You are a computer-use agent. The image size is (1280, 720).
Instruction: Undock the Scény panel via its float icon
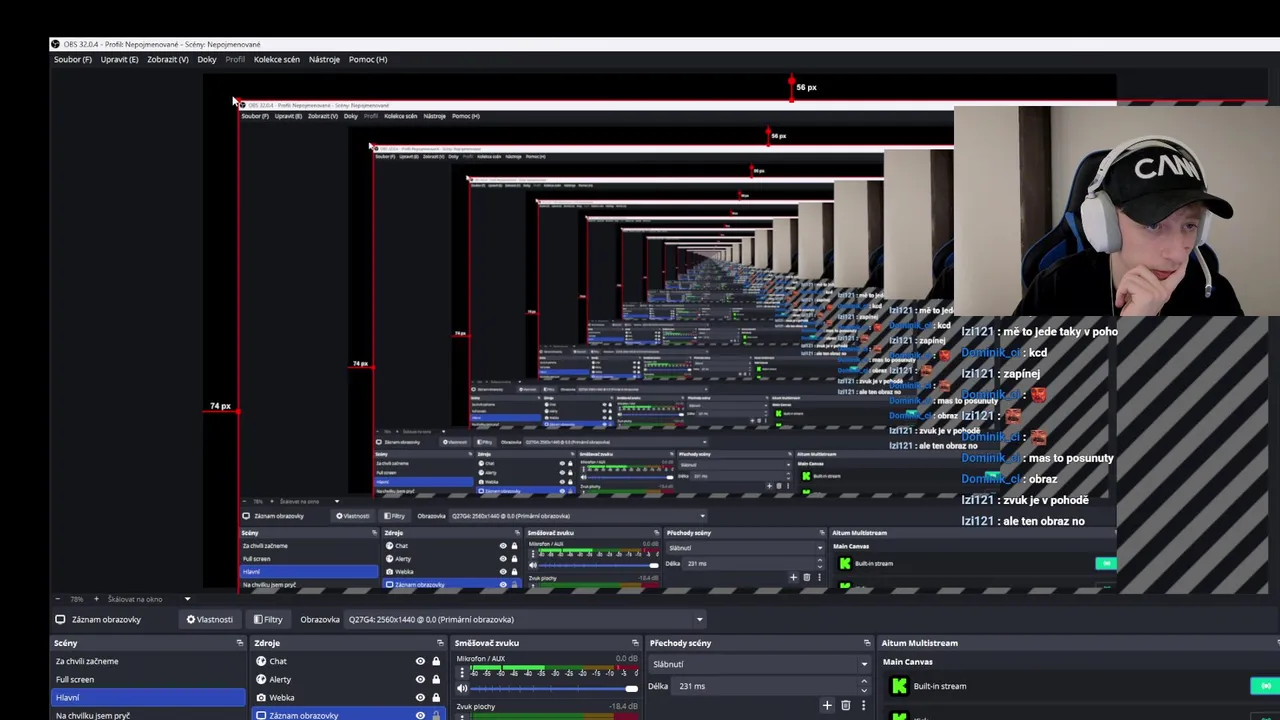[x=239, y=643]
